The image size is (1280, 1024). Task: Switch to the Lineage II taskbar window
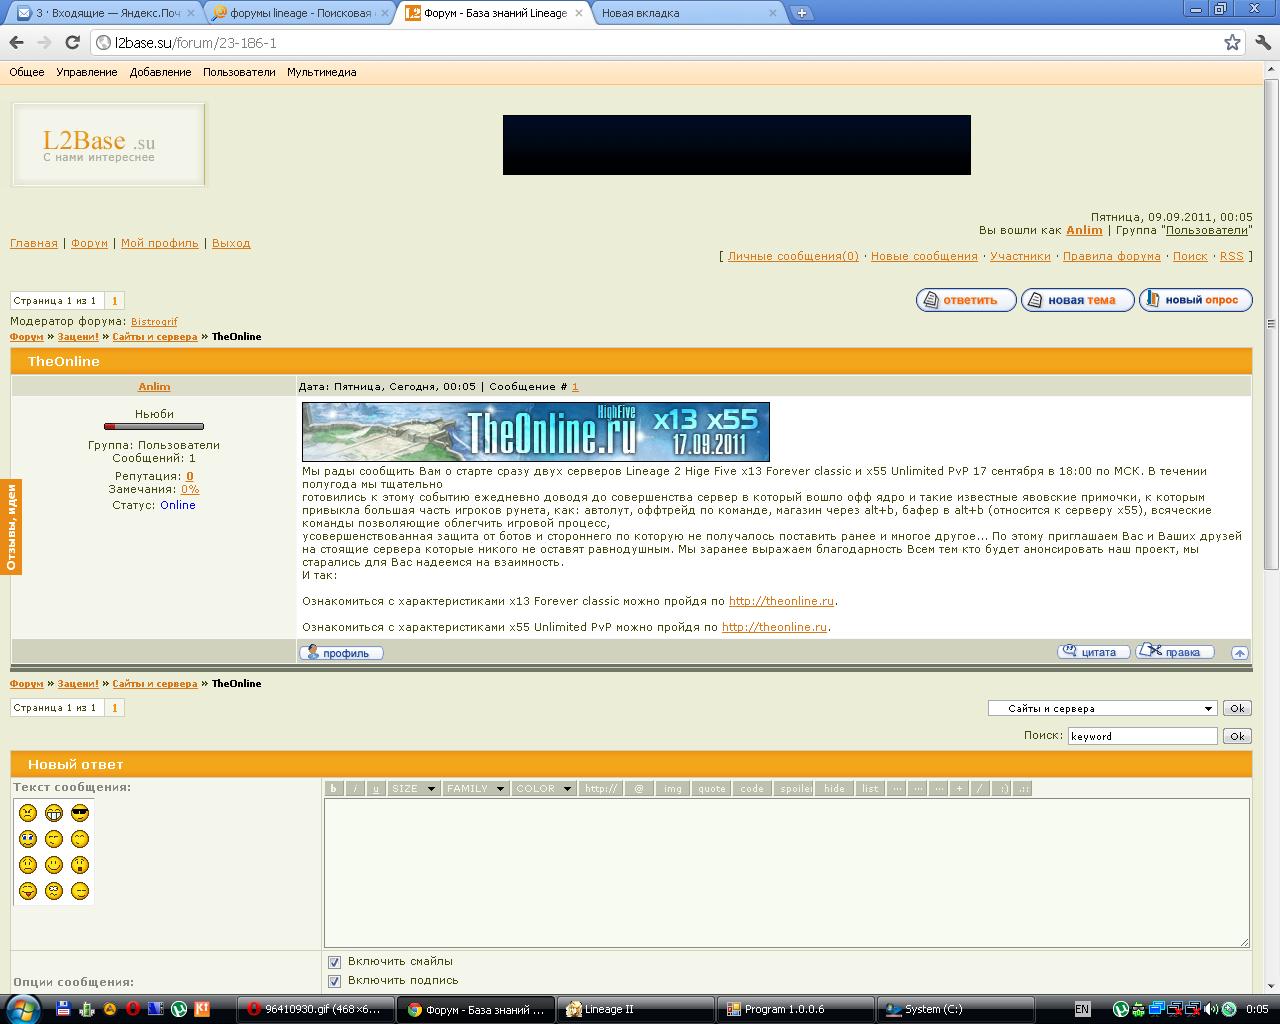coord(636,1010)
